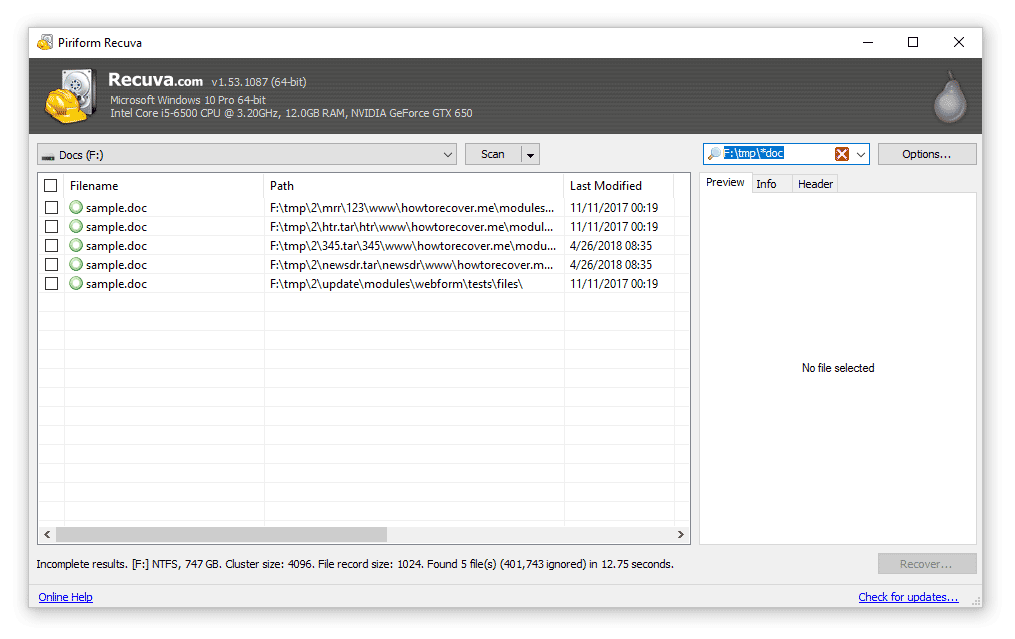Check the sample.doc in mrr\123 path
This screenshot has height=639, width=1015.
pos(51,208)
